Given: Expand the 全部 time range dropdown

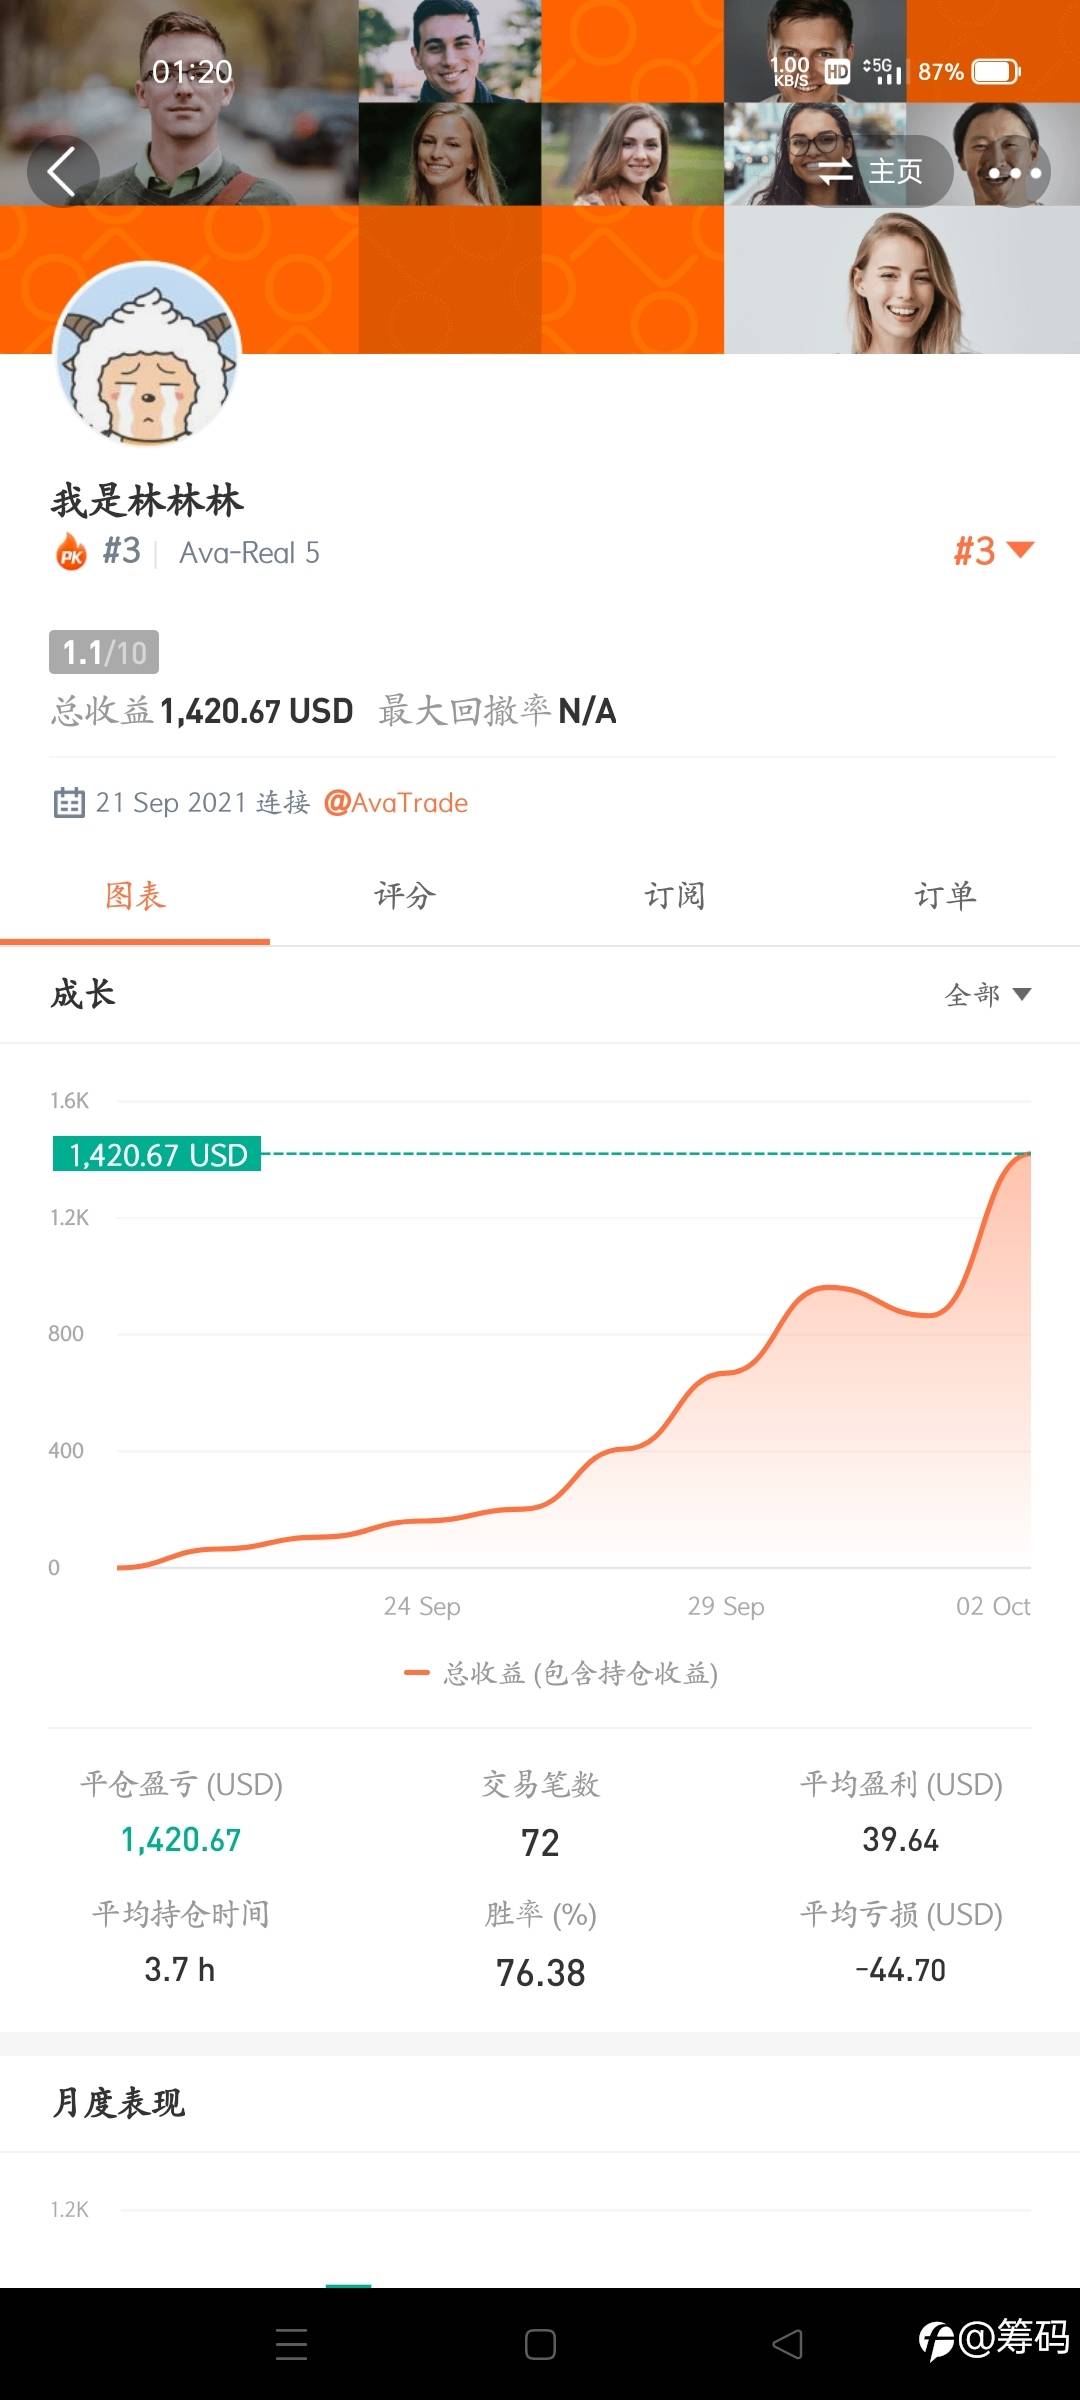Looking at the screenshot, I should pos(988,994).
